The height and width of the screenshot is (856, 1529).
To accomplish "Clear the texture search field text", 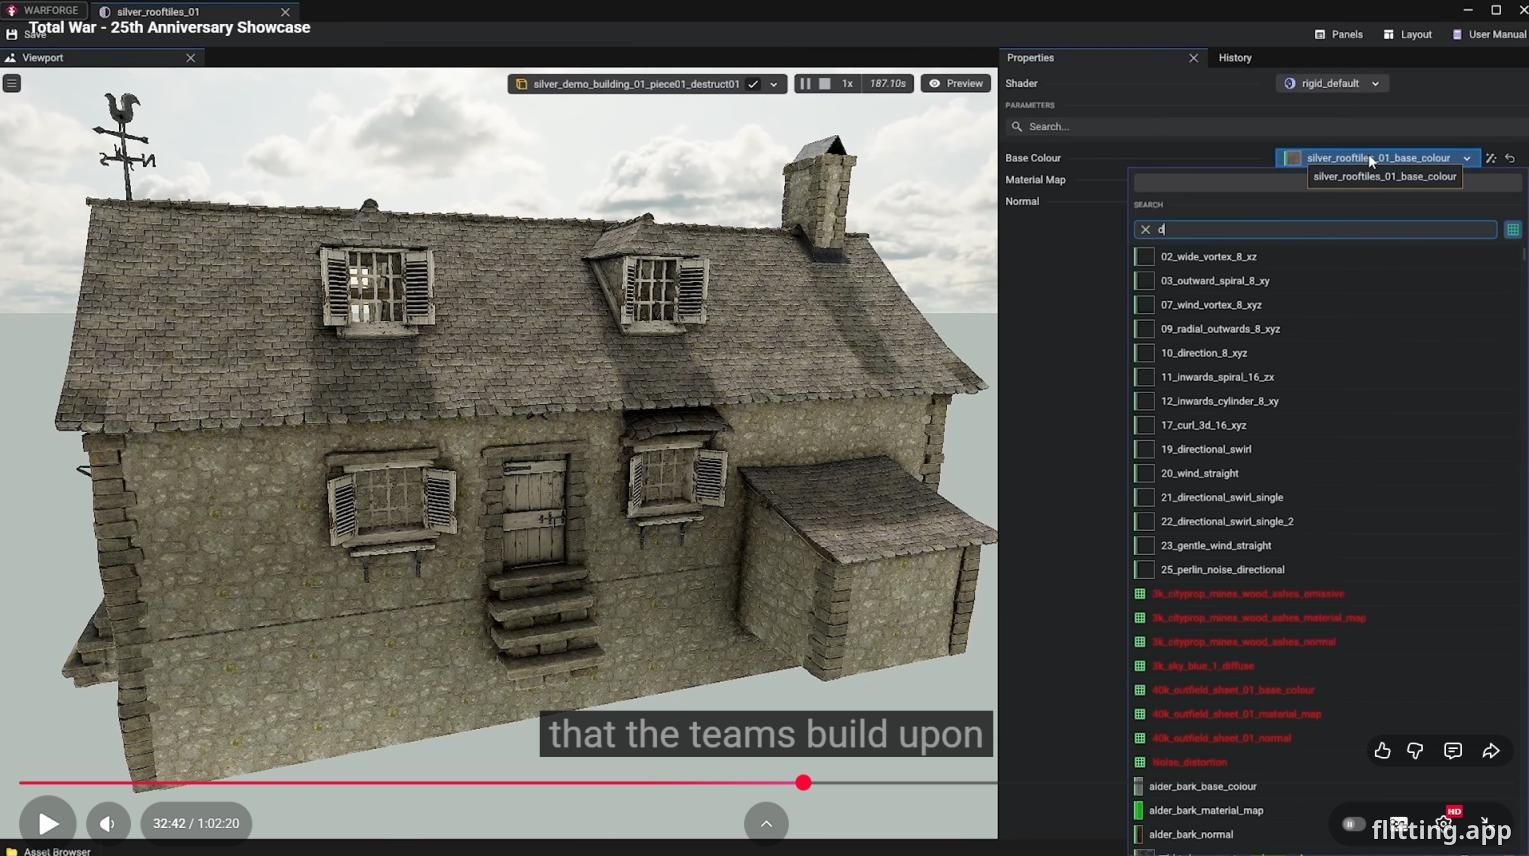I will tap(1146, 230).
